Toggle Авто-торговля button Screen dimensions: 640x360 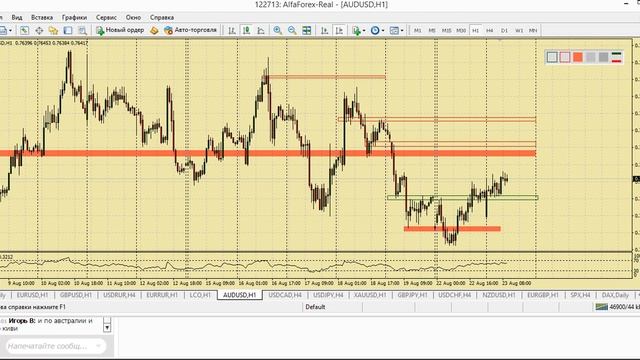pyautogui.click(x=190, y=30)
